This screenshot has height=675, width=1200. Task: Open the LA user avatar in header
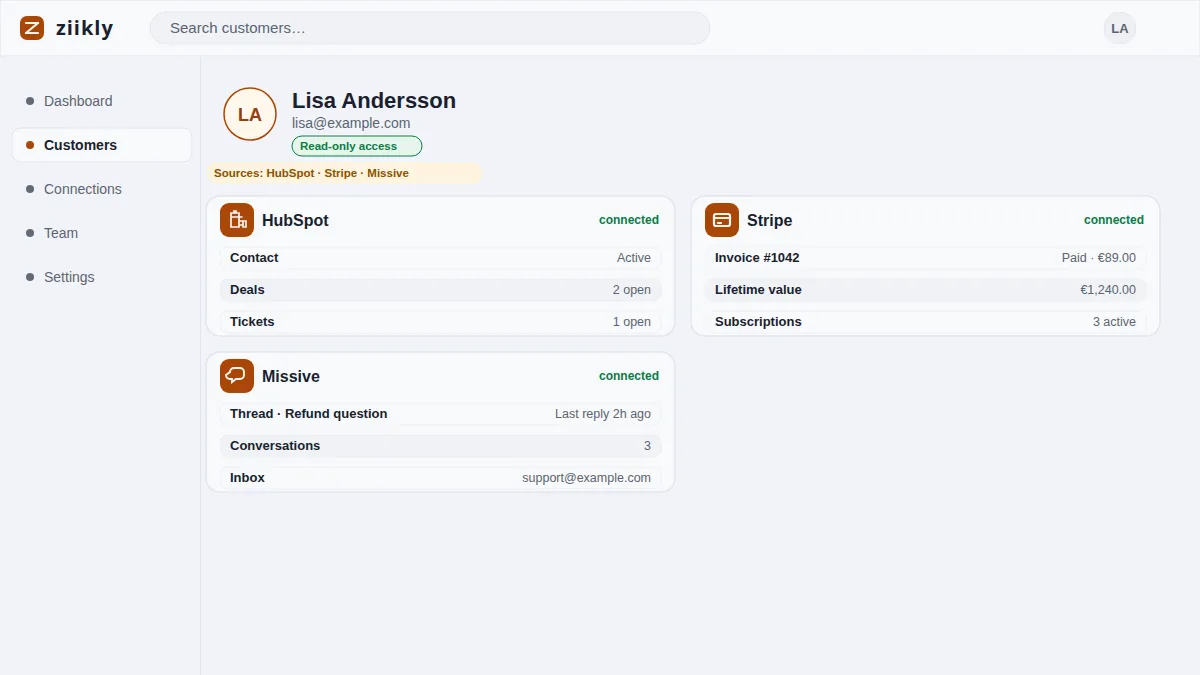coord(1120,28)
